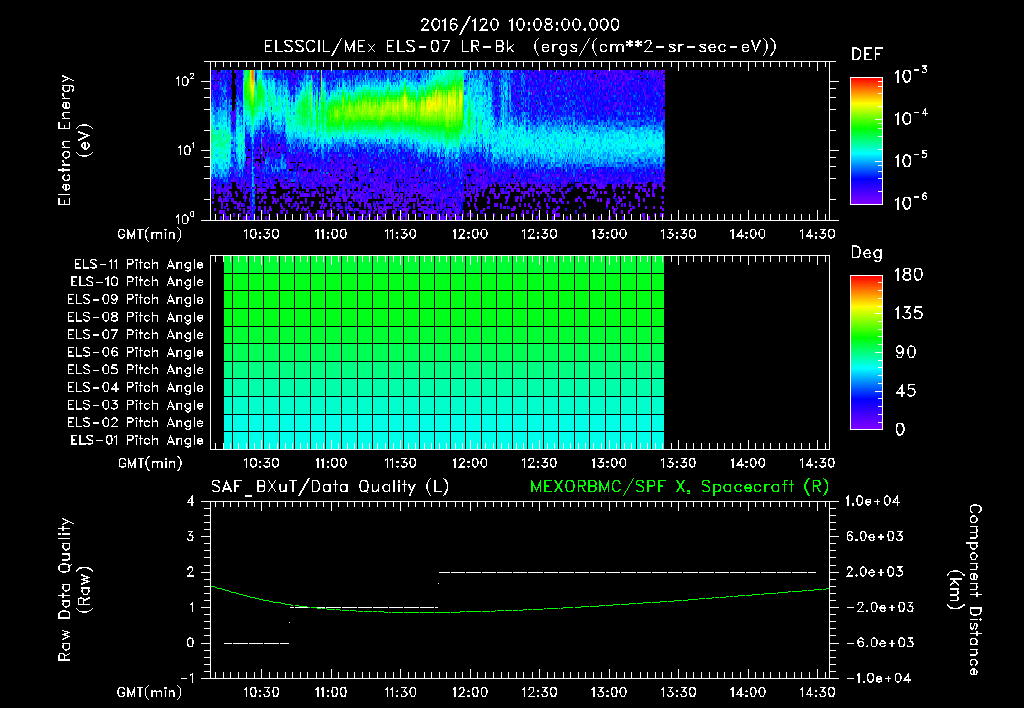
Task: Click the Component Distance (km) axis label
Action: point(965,590)
